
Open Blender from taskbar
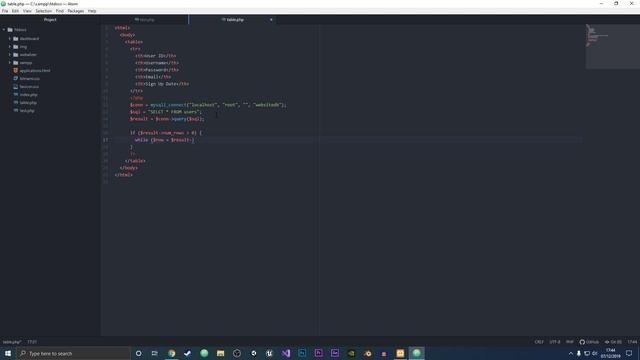point(367,353)
